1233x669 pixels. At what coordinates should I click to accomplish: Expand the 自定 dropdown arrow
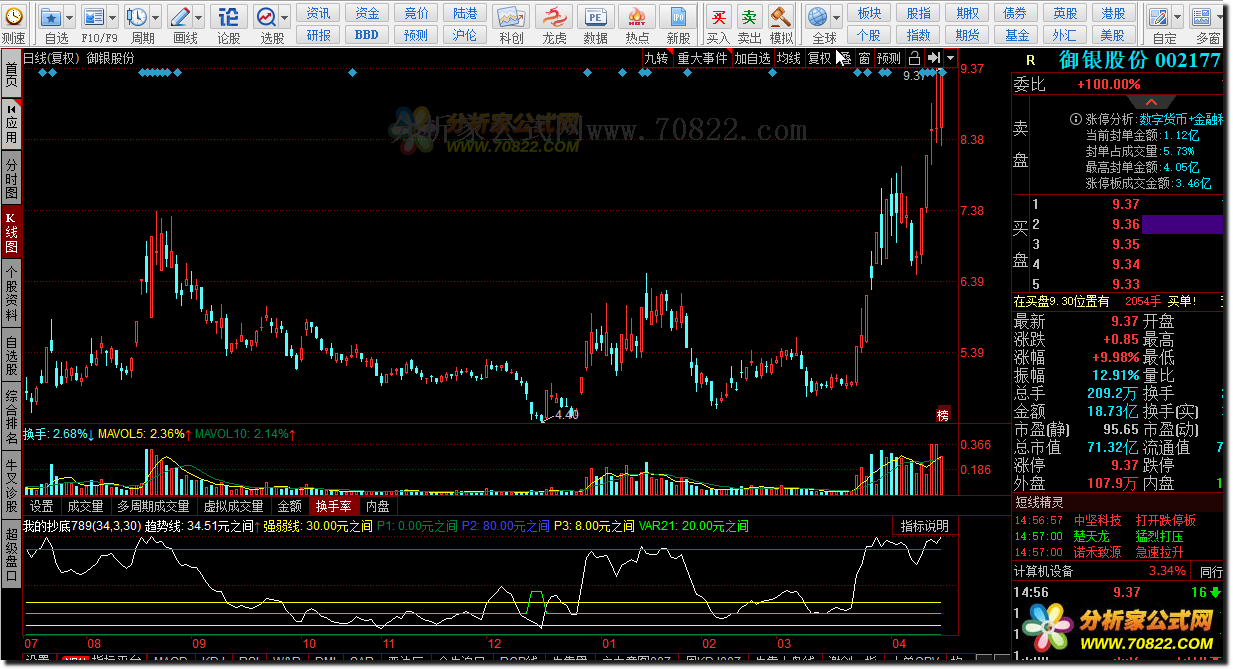(x=1178, y=17)
